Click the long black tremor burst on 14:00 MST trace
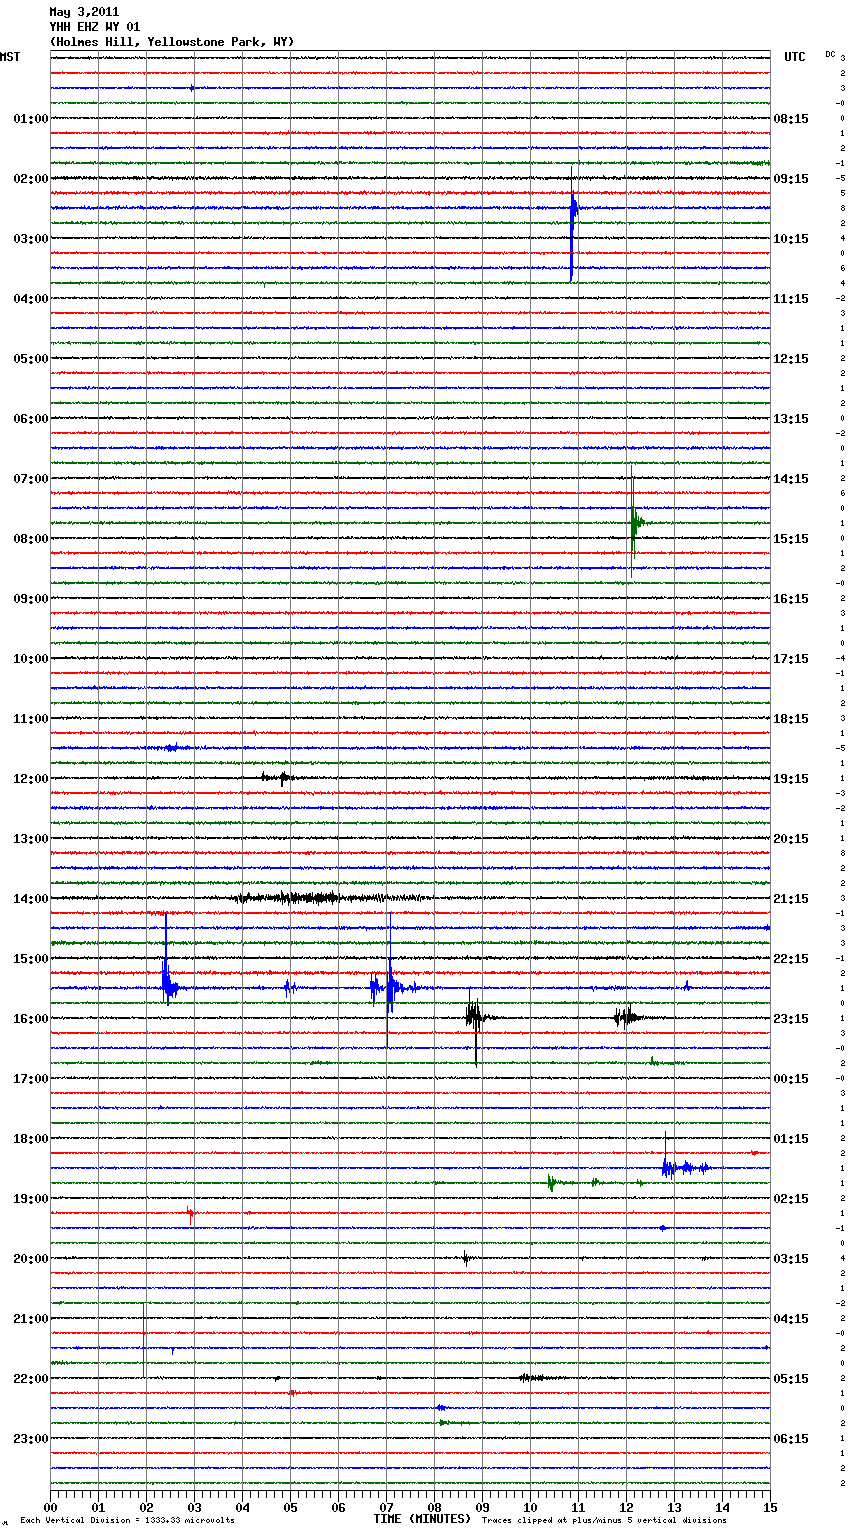Viewport: 850px width, 1534px height. click(x=330, y=898)
